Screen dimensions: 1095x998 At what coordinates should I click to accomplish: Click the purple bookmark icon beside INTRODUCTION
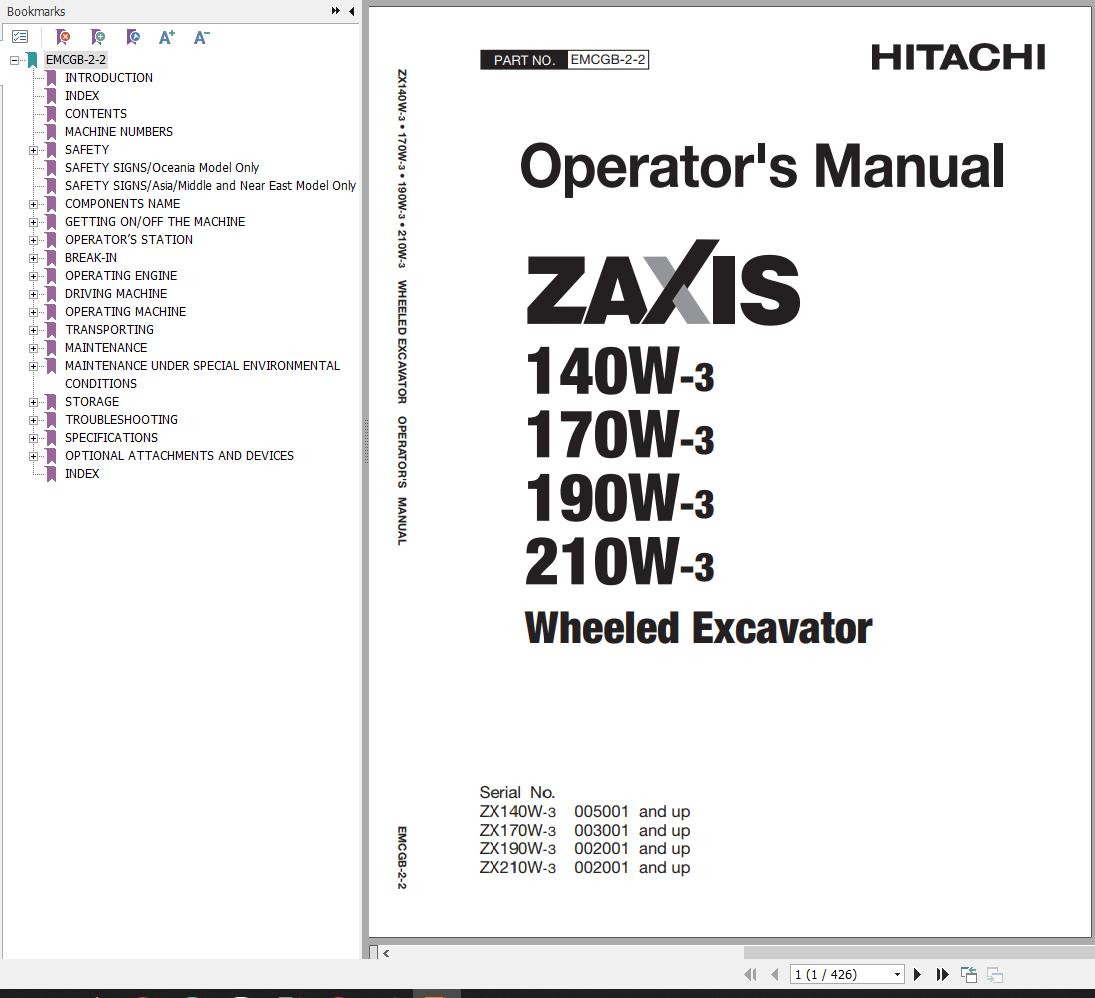51,78
